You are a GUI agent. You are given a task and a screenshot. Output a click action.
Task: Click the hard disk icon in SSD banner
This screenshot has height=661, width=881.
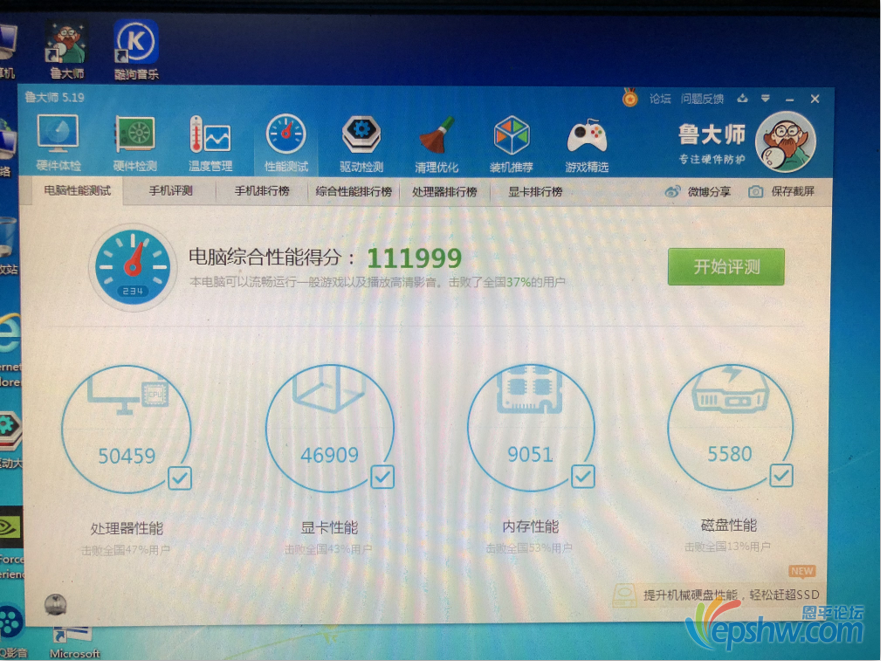click(x=624, y=595)
